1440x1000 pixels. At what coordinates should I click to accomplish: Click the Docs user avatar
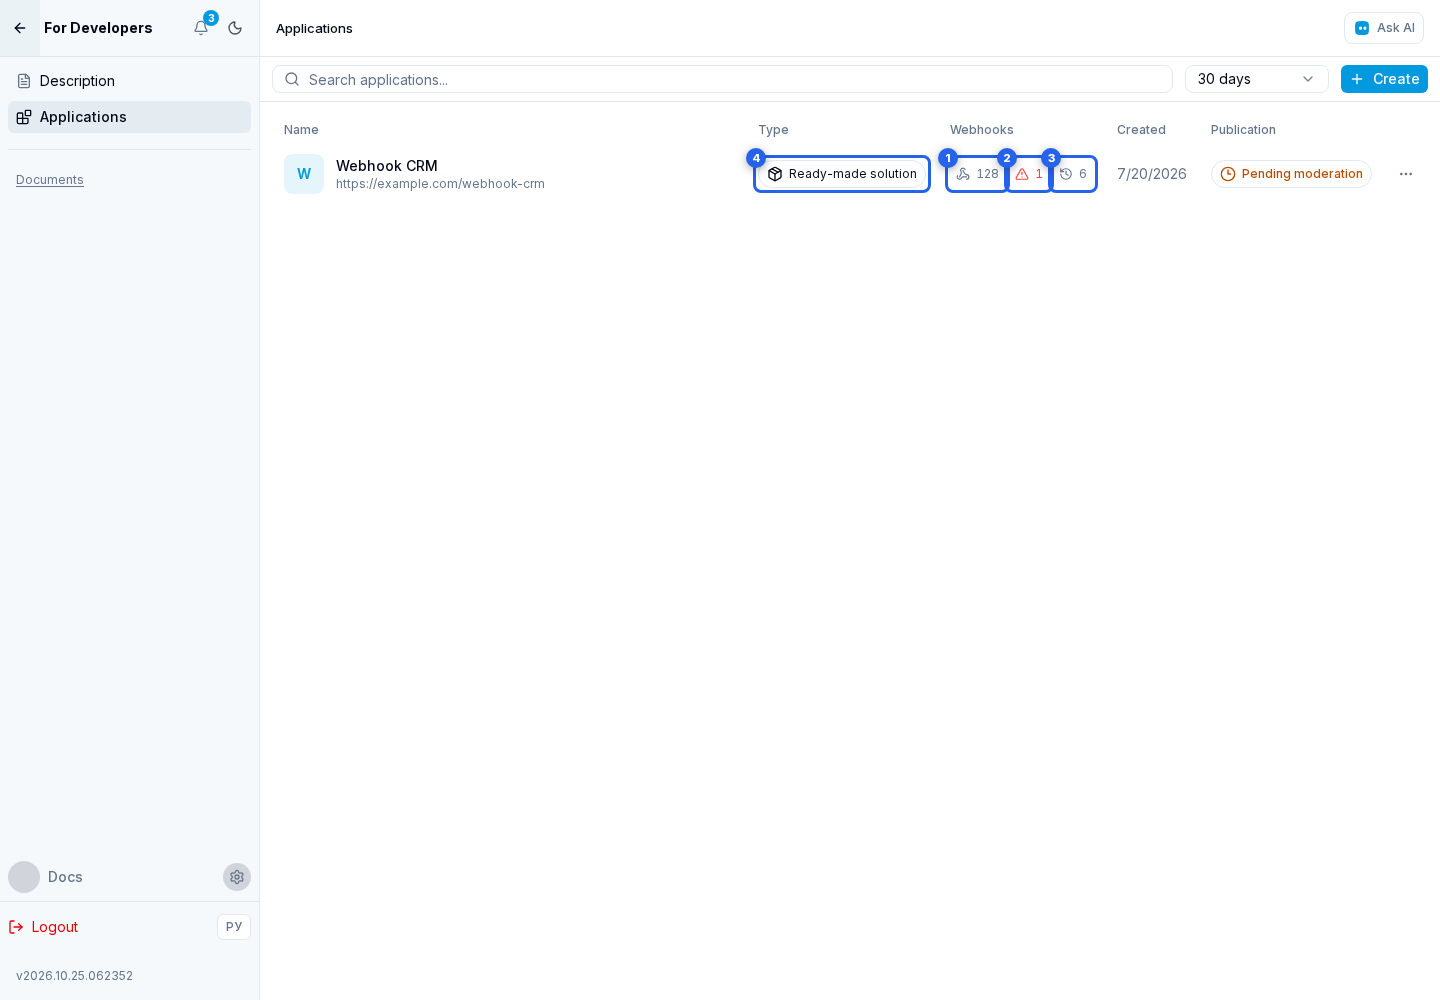pyautogui.click(x=24, y=877)
